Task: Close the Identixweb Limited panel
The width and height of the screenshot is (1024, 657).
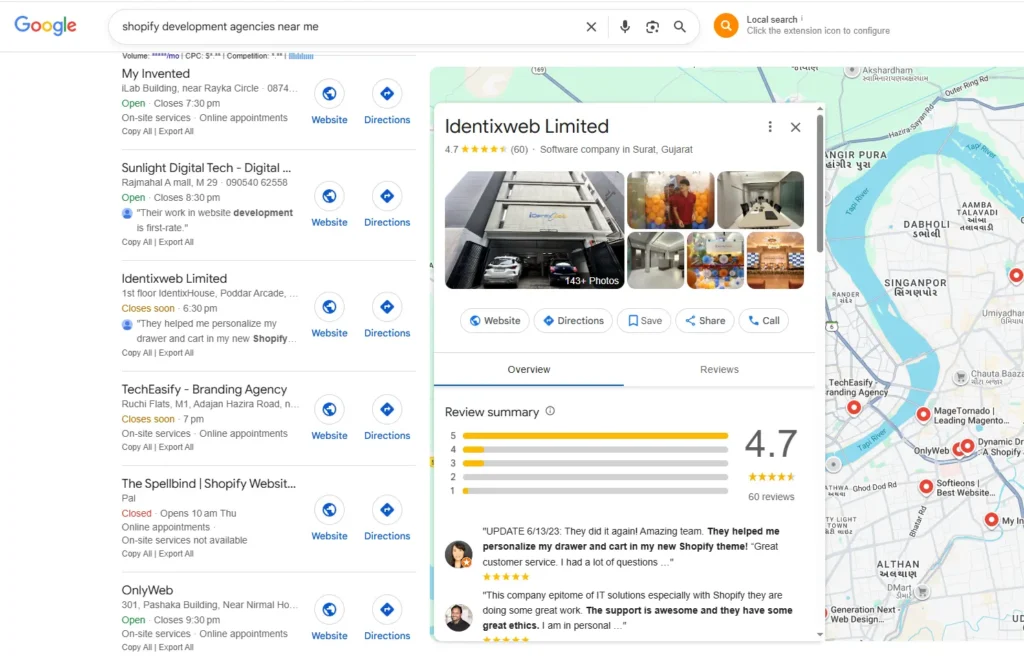Action: tap(796, 127)
